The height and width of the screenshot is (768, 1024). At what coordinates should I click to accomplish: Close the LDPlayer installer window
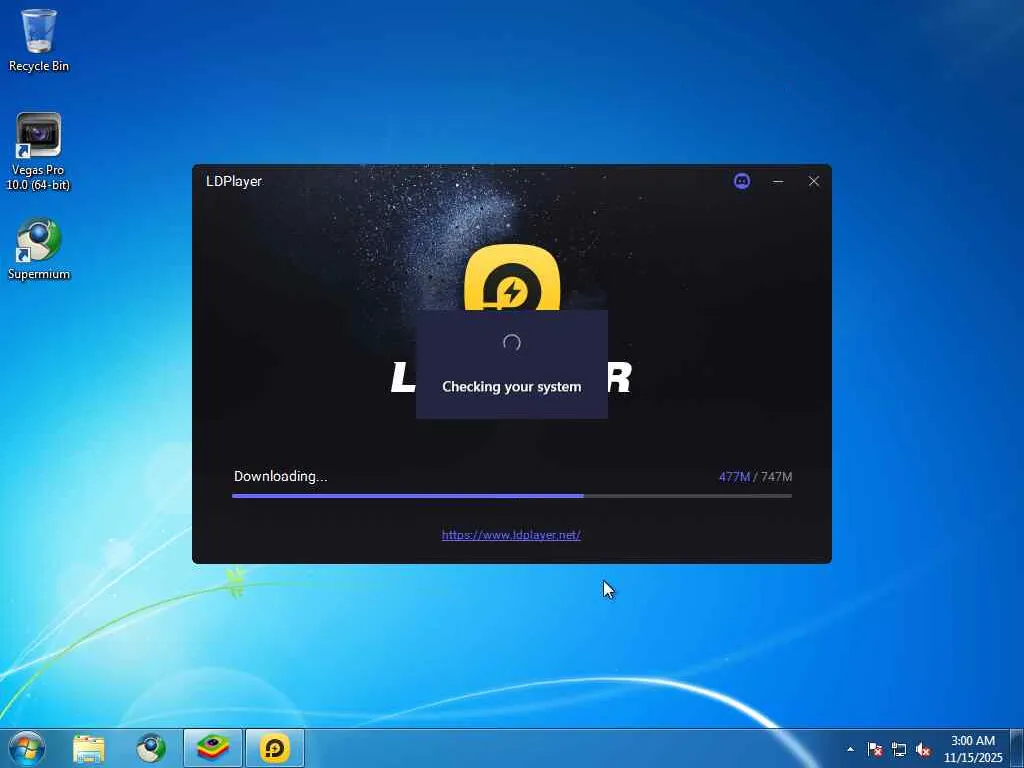click(x=814, y=182)
